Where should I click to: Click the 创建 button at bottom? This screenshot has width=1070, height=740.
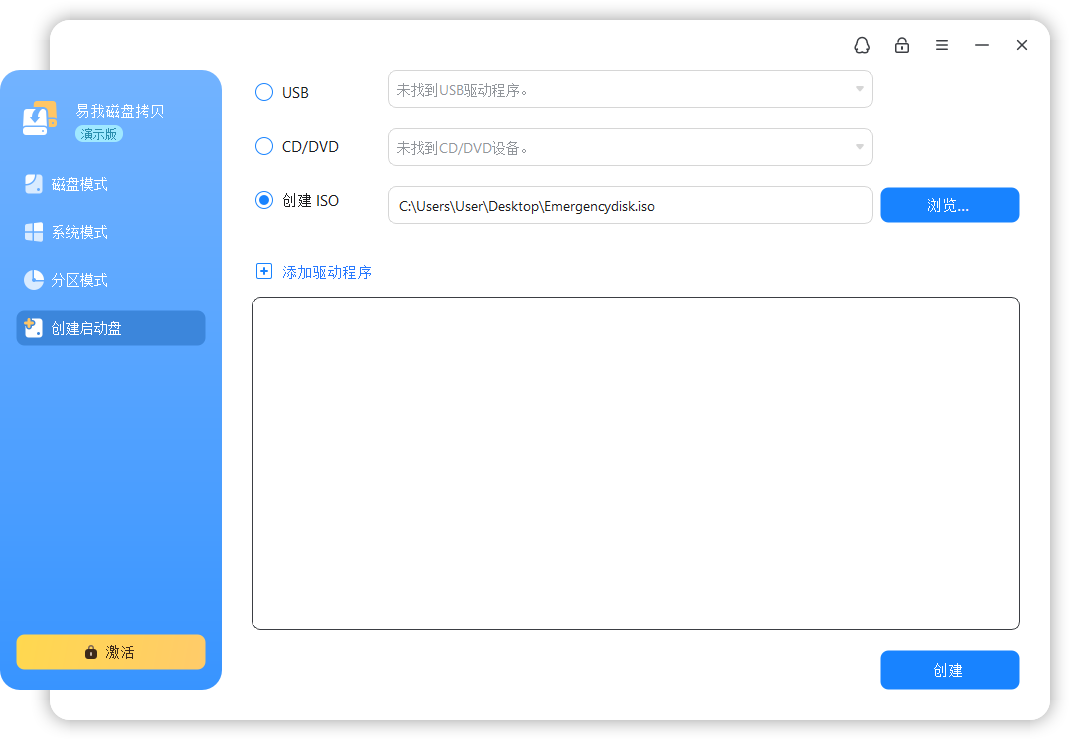tap(949, 670)
